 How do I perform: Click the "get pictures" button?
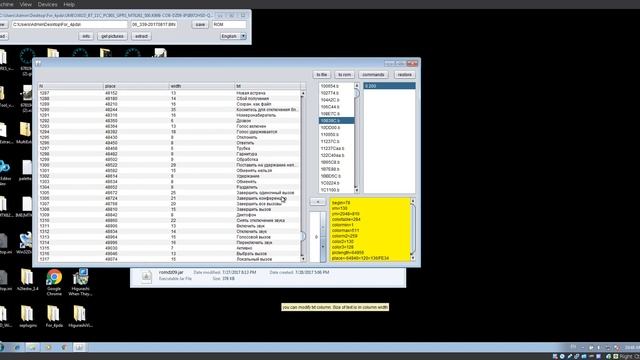tap(112, 36)
